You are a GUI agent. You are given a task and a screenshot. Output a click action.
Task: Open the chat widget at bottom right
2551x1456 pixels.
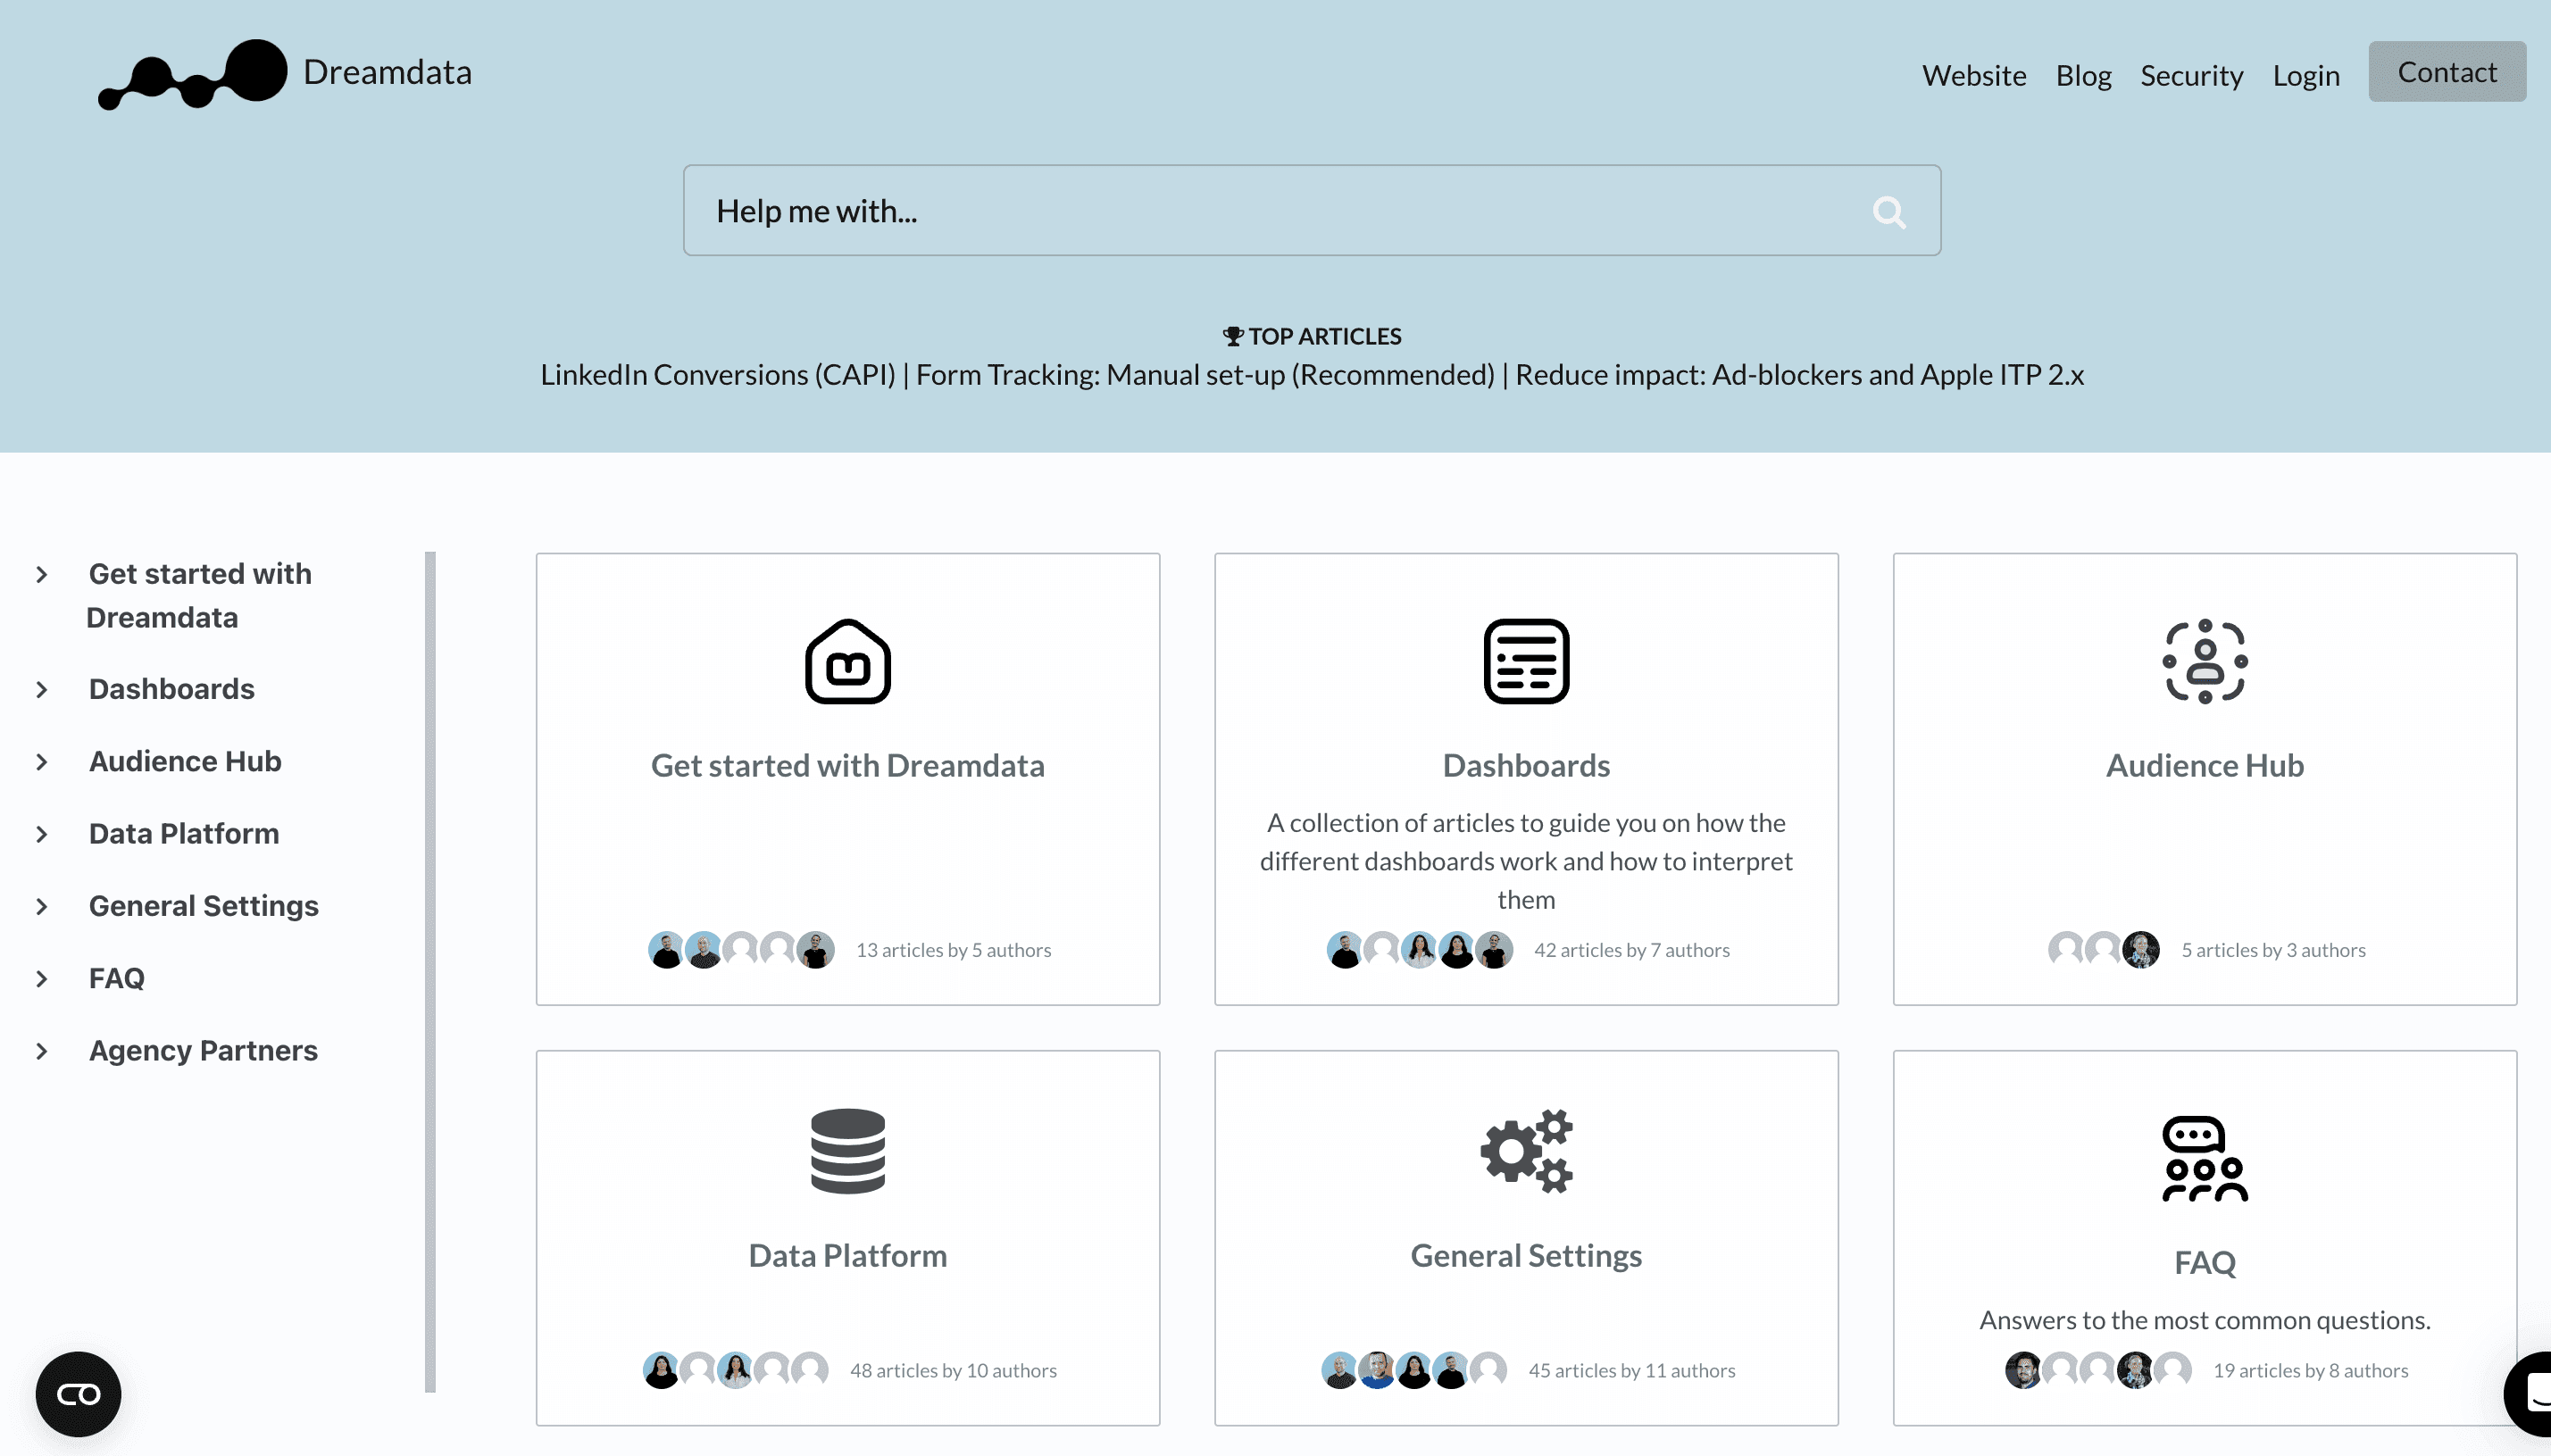[2530, 1394]
